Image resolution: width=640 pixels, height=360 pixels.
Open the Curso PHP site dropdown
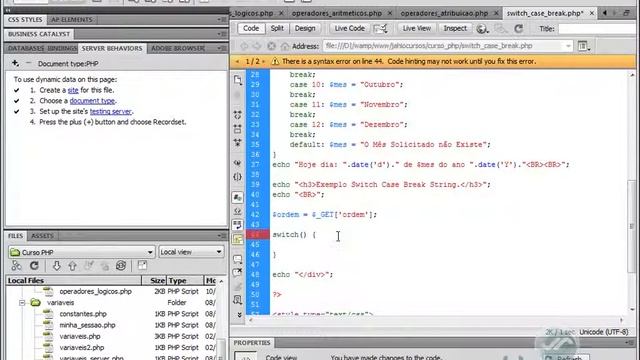point(82,252)
